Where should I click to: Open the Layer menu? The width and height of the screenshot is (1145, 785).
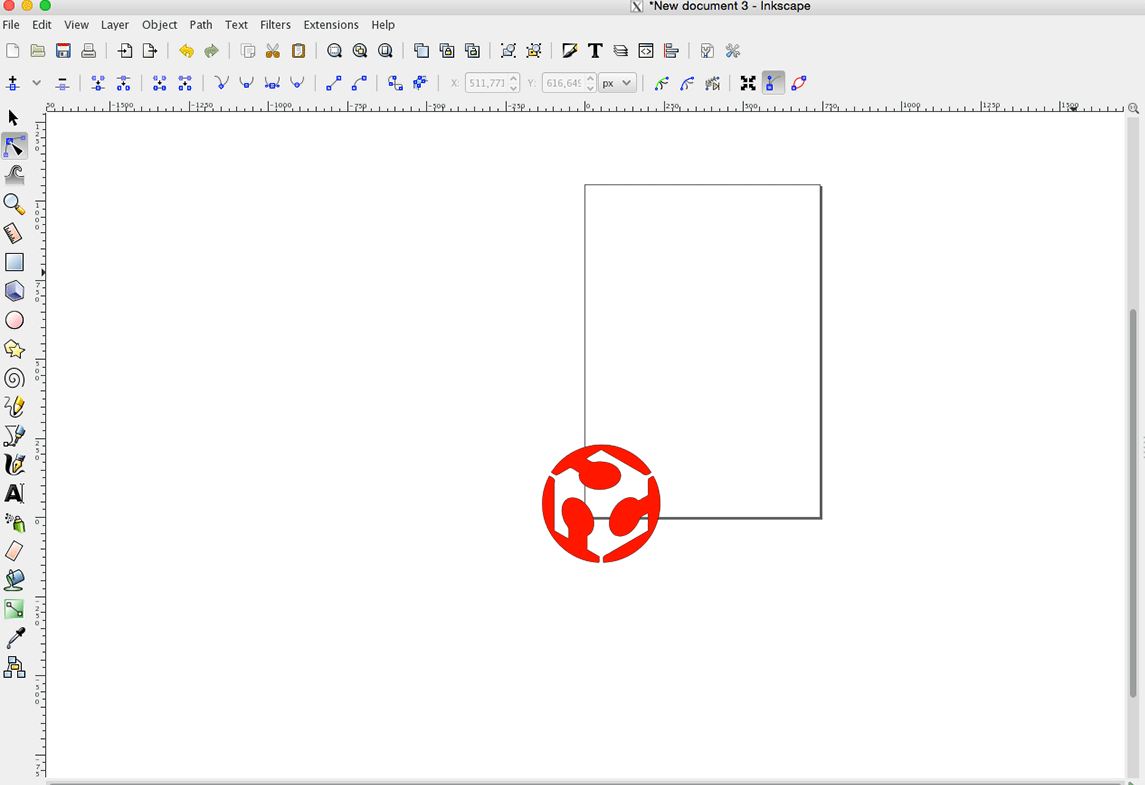pos(115,25)
